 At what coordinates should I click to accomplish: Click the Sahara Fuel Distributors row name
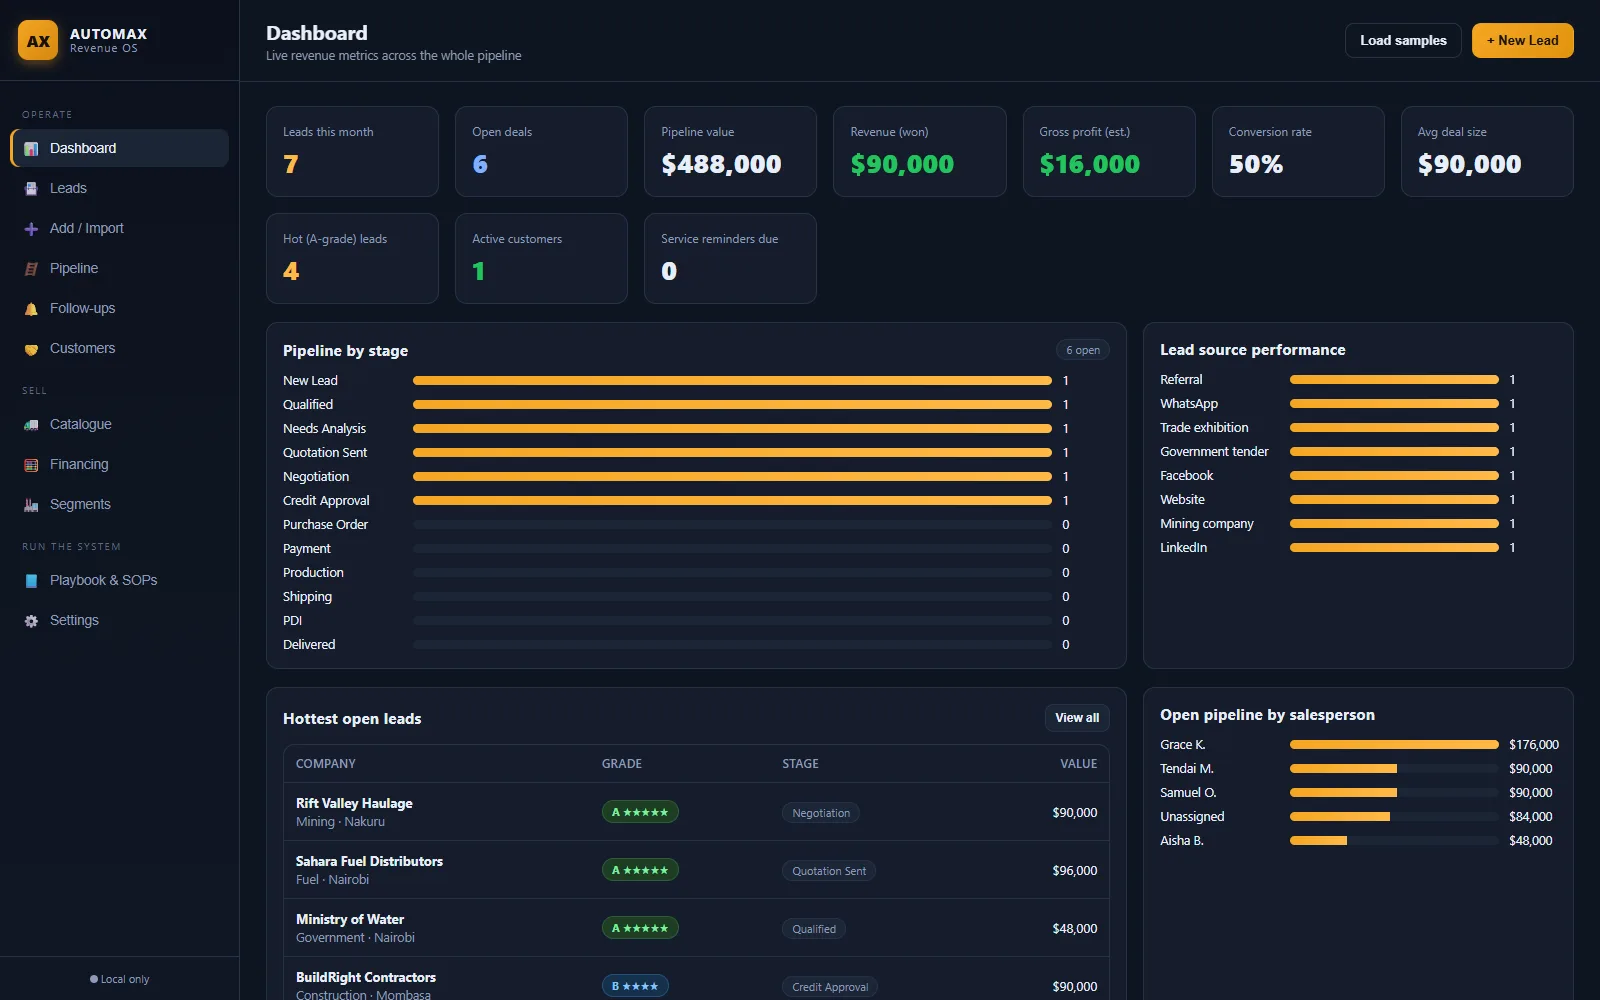tap(369, 861)
